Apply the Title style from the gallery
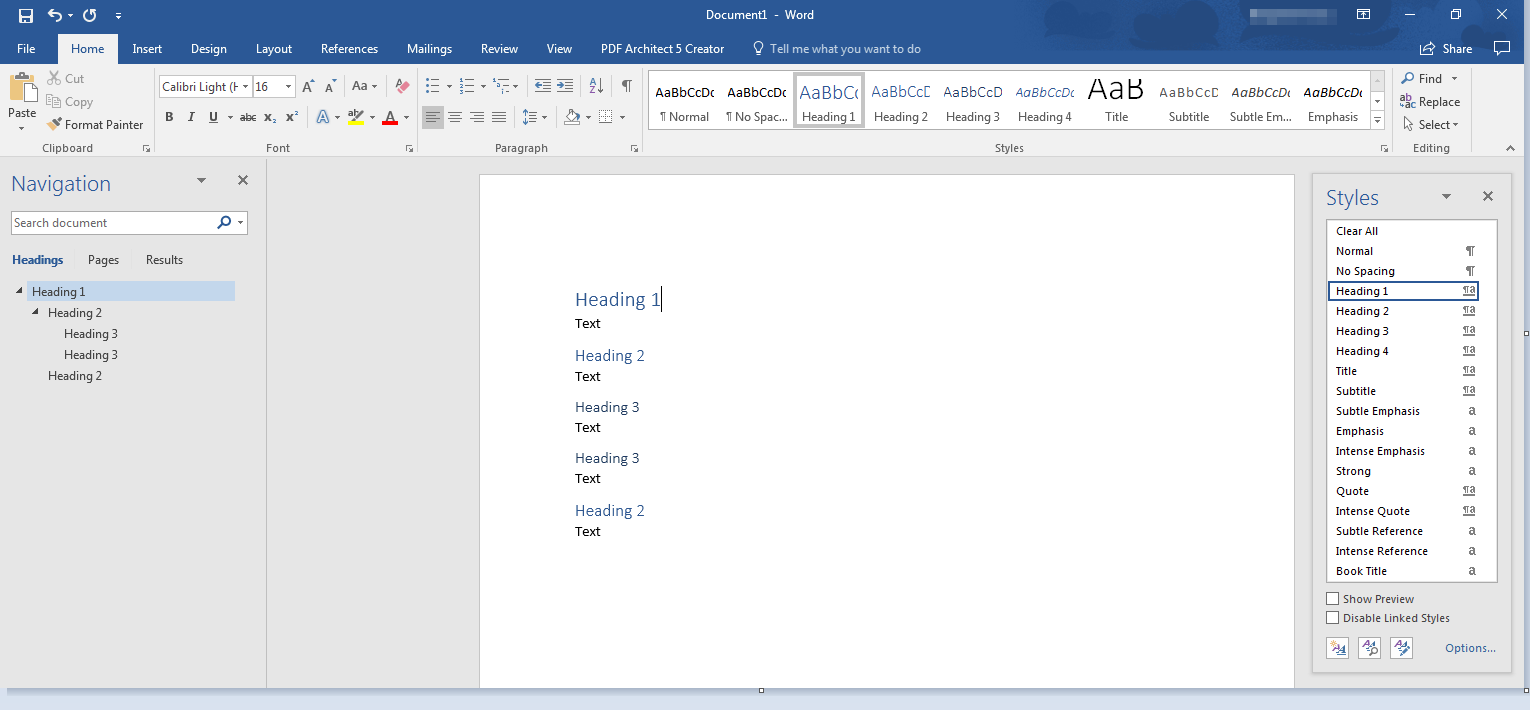This screenshot has width=1530, height=710. click(1116, 100)
